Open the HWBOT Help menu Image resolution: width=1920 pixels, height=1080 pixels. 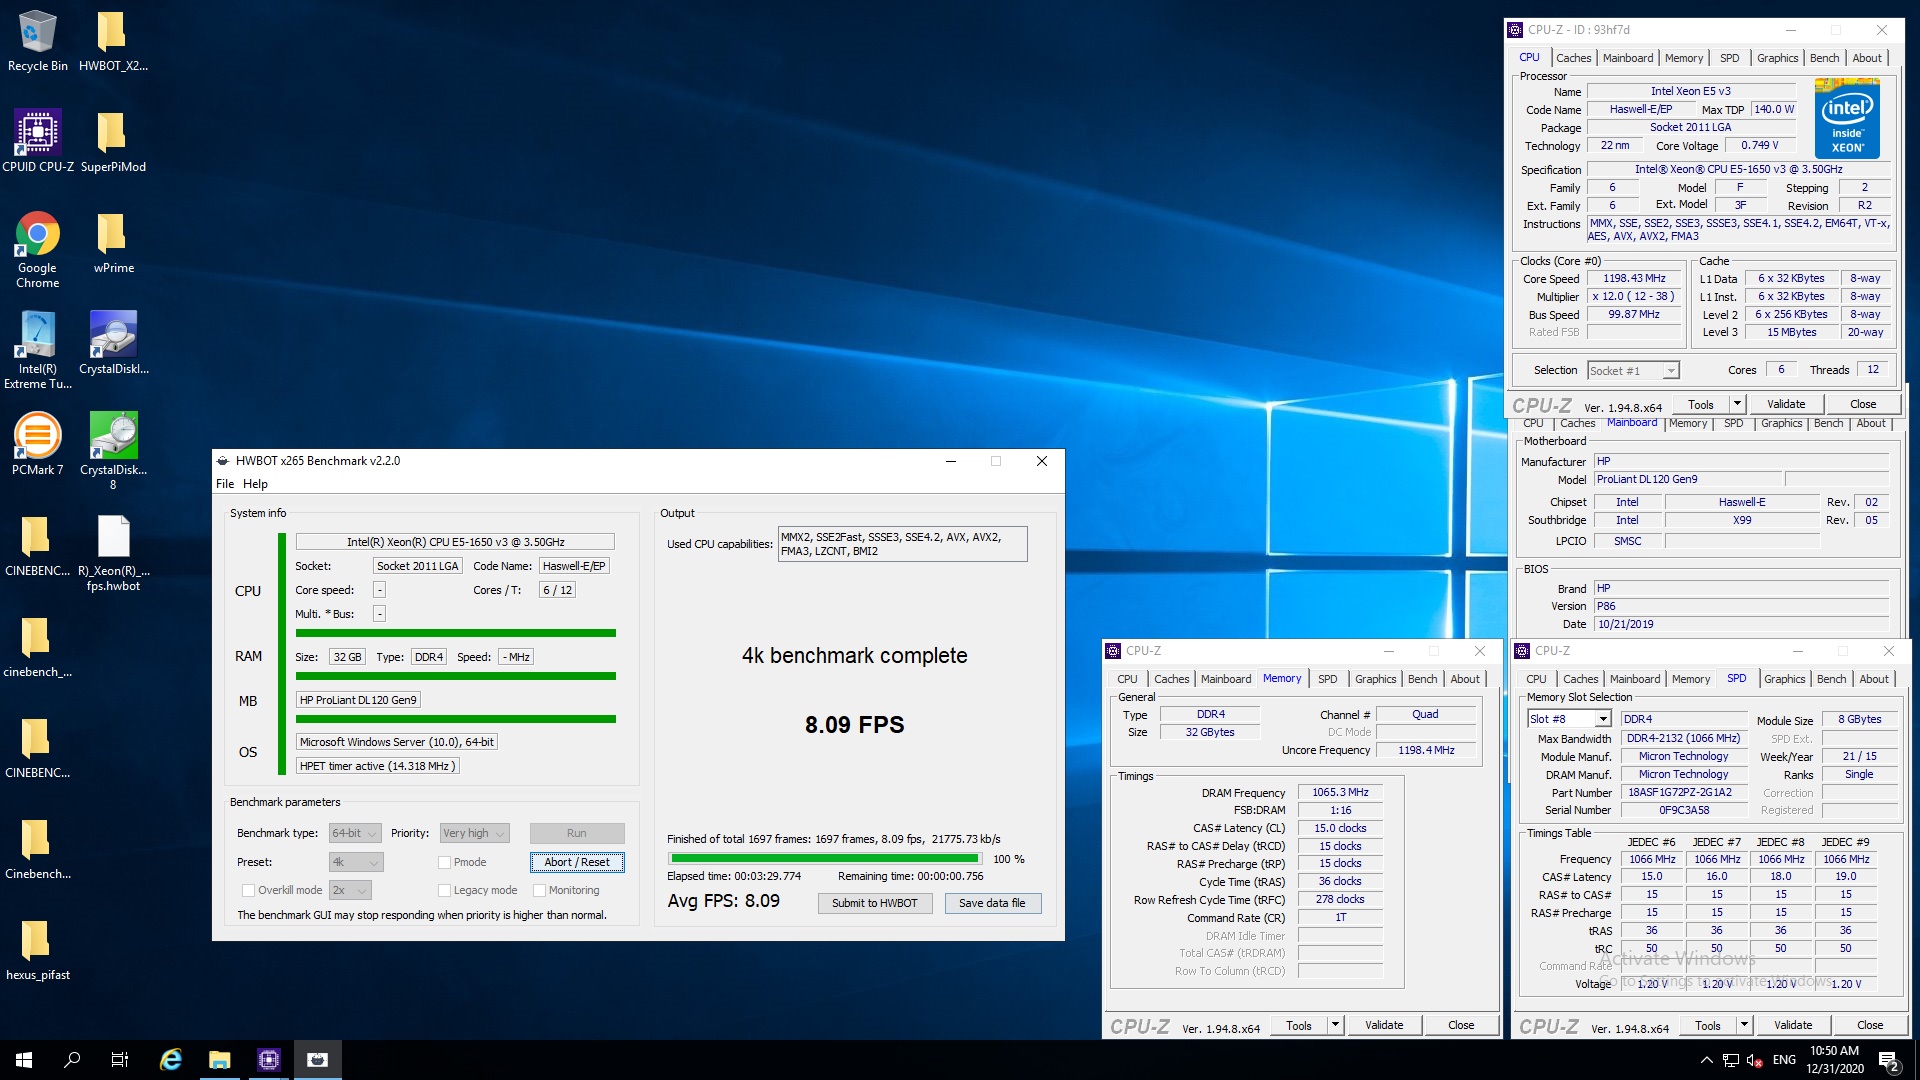(255, 484)
